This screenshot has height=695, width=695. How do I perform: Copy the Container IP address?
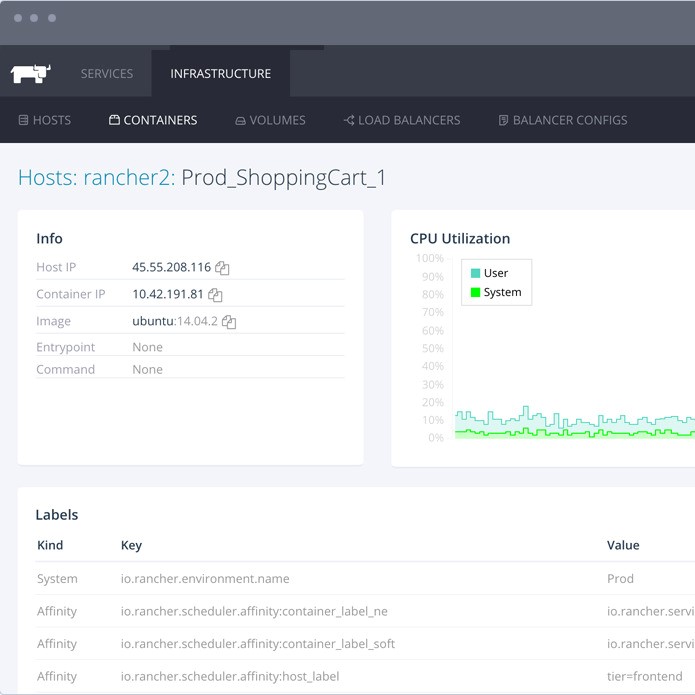[215, 295]
